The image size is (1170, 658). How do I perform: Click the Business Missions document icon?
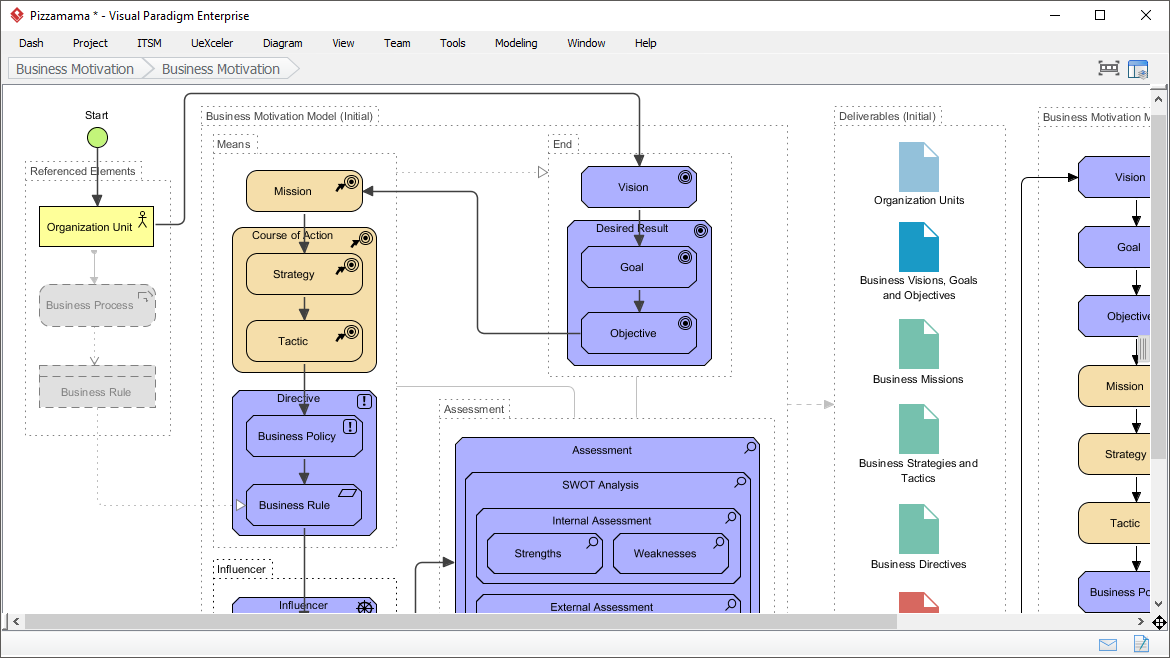918,344
